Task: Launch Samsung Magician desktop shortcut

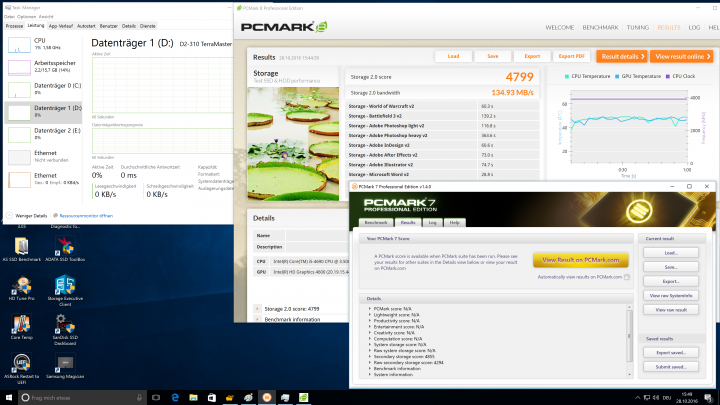Action: point(65,366)
